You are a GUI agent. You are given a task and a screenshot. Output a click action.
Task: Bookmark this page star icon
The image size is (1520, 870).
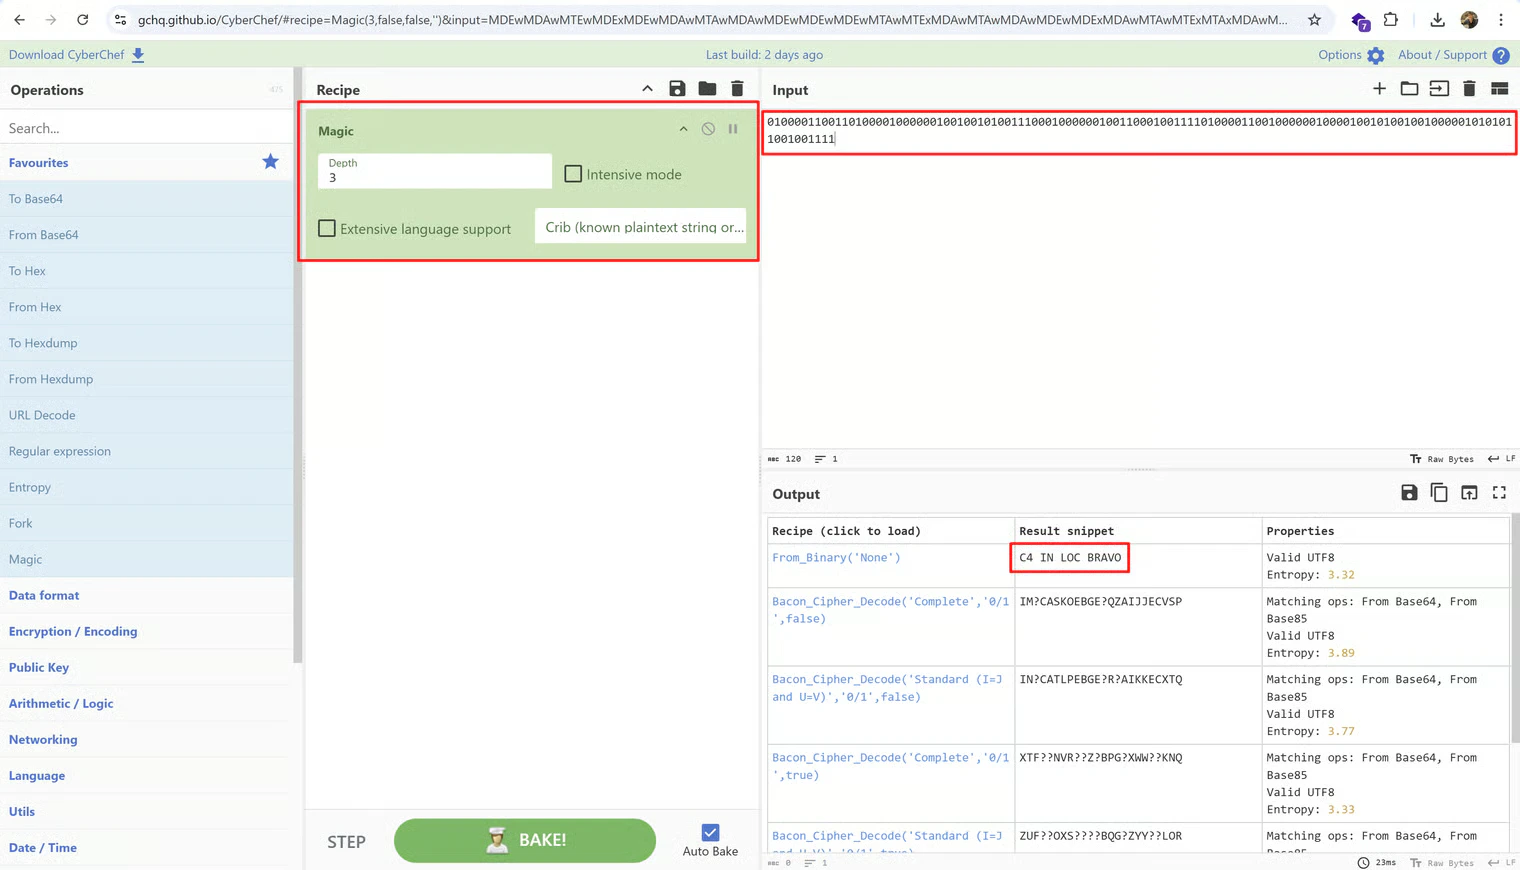coord(1314,19)
